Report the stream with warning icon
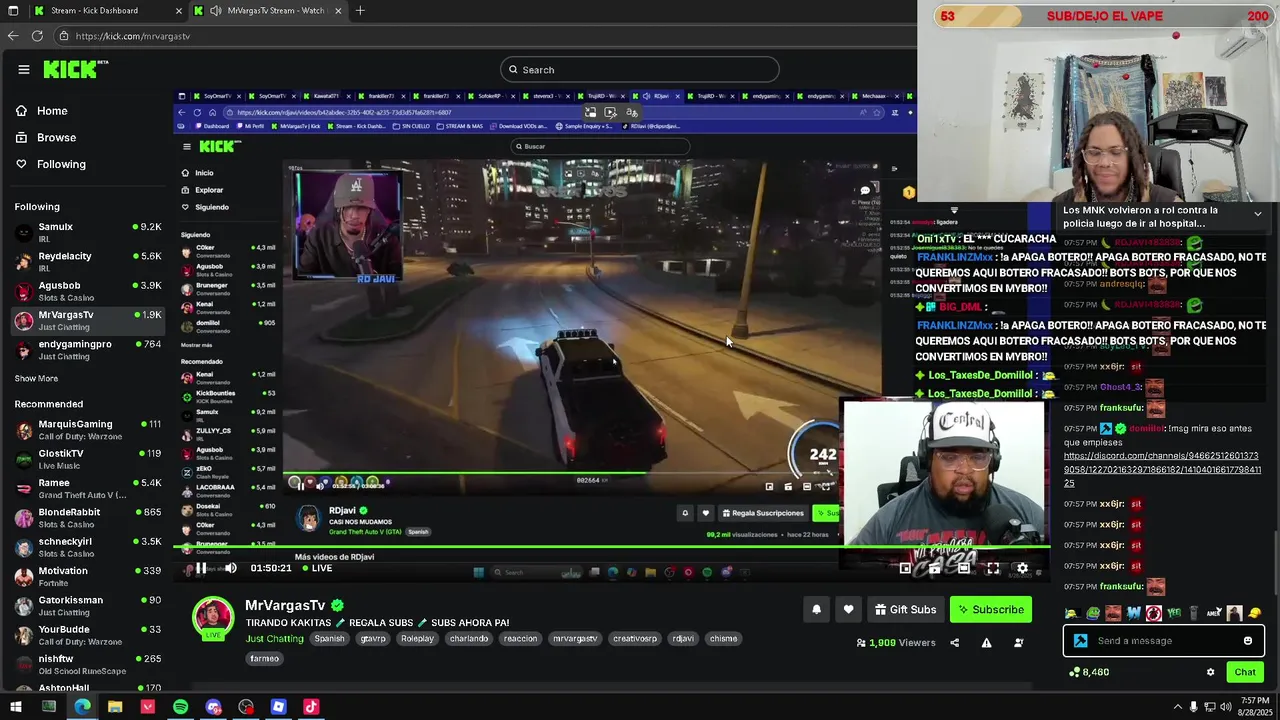The height and width of the screenshot is (720, 1280). pyautogui.click(x=986, y=643)
